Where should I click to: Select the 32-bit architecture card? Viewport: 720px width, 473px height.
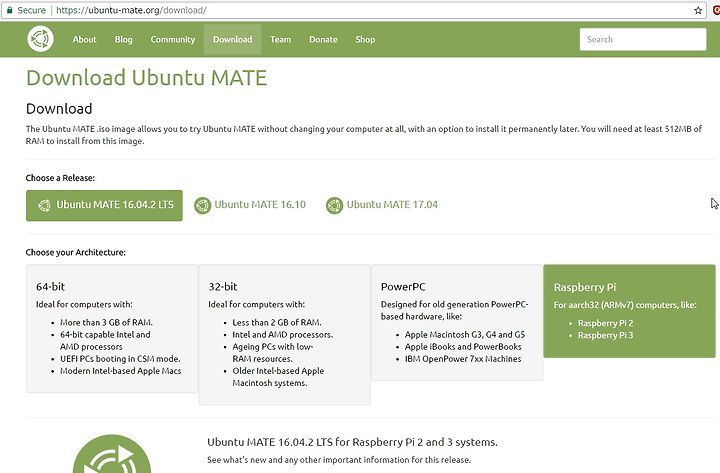click(x=284, y=335)
